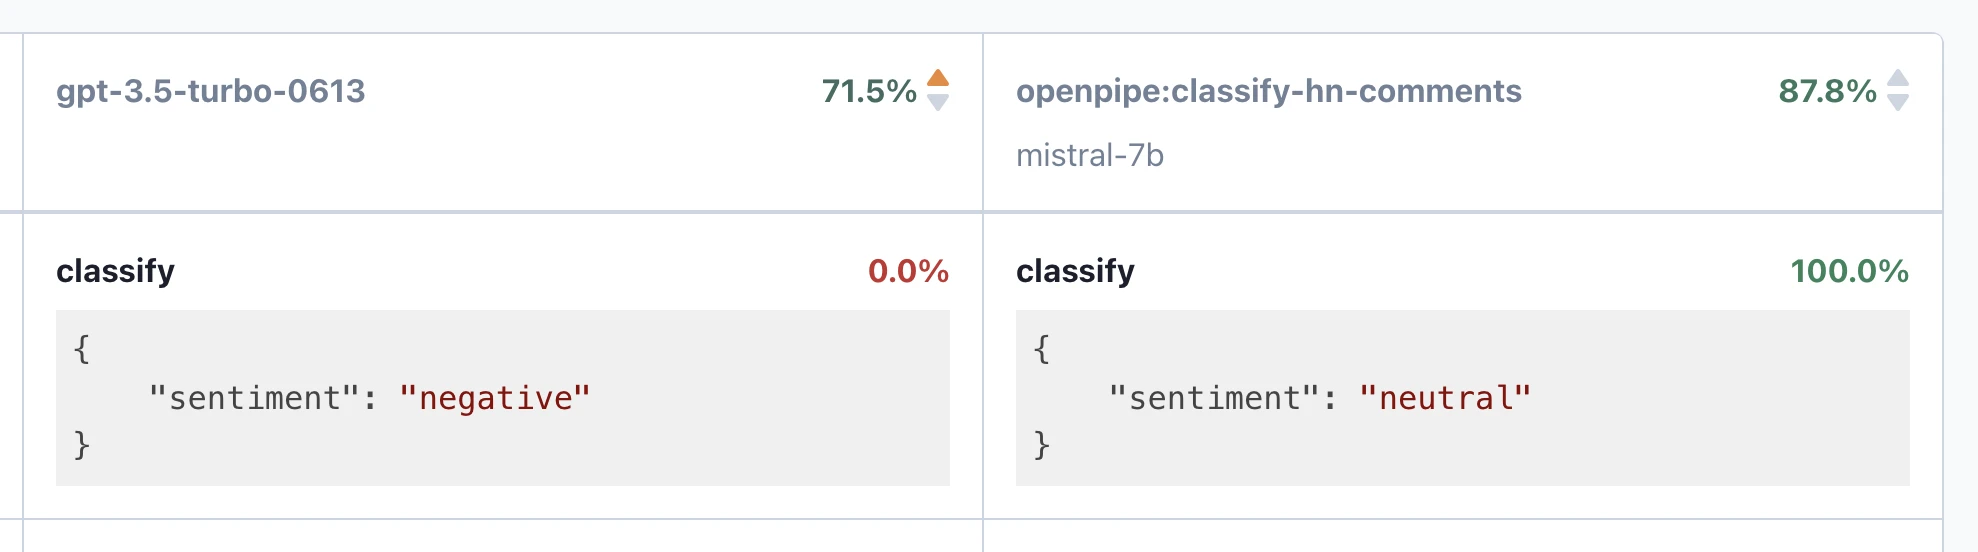Click the descending sort arrow for openpipe:classify-hn-comments

coord(1898,102)
